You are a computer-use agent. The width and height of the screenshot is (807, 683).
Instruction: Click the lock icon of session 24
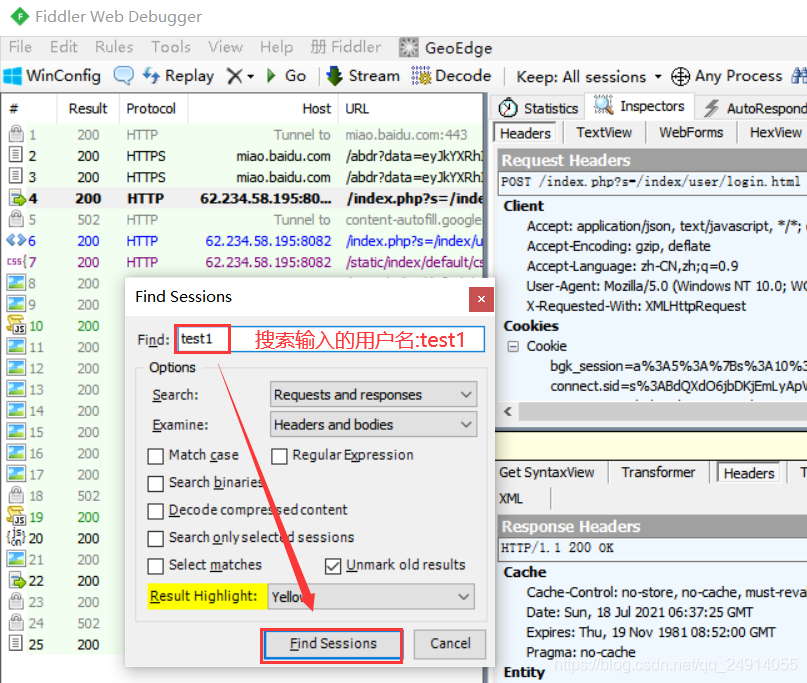point(16,622)
